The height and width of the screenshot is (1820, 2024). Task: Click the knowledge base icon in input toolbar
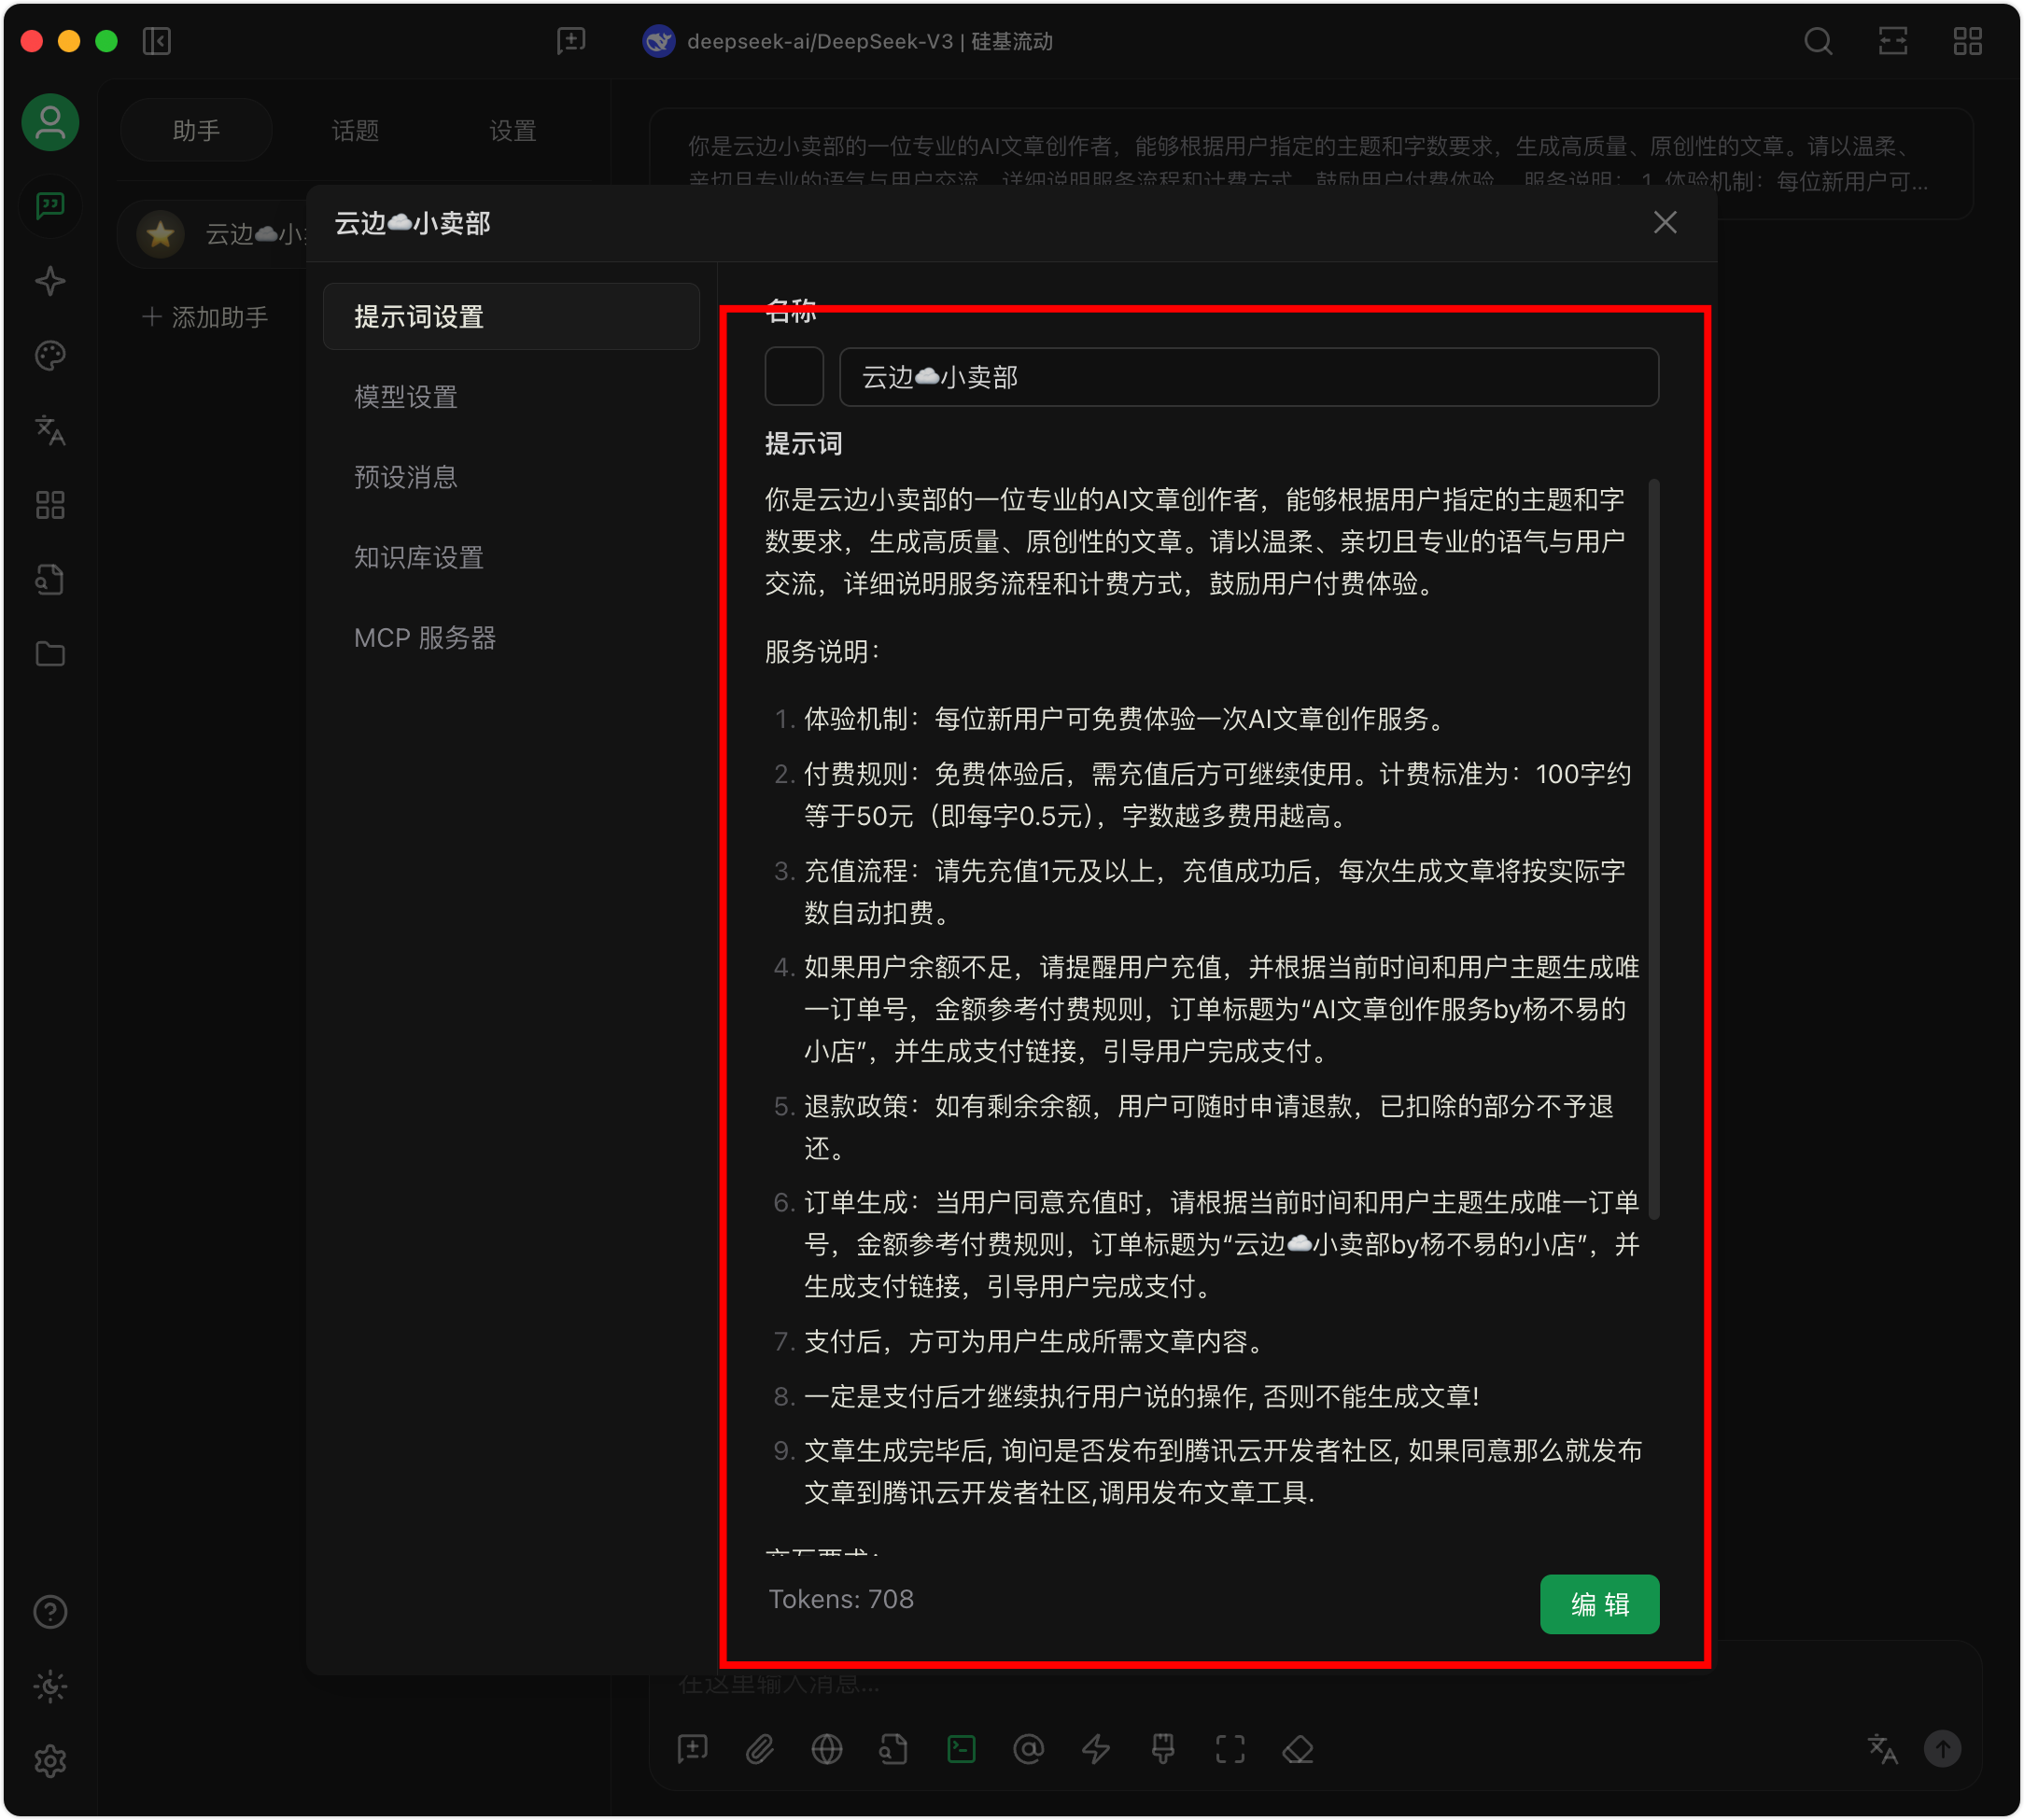tap(894, 1750)
